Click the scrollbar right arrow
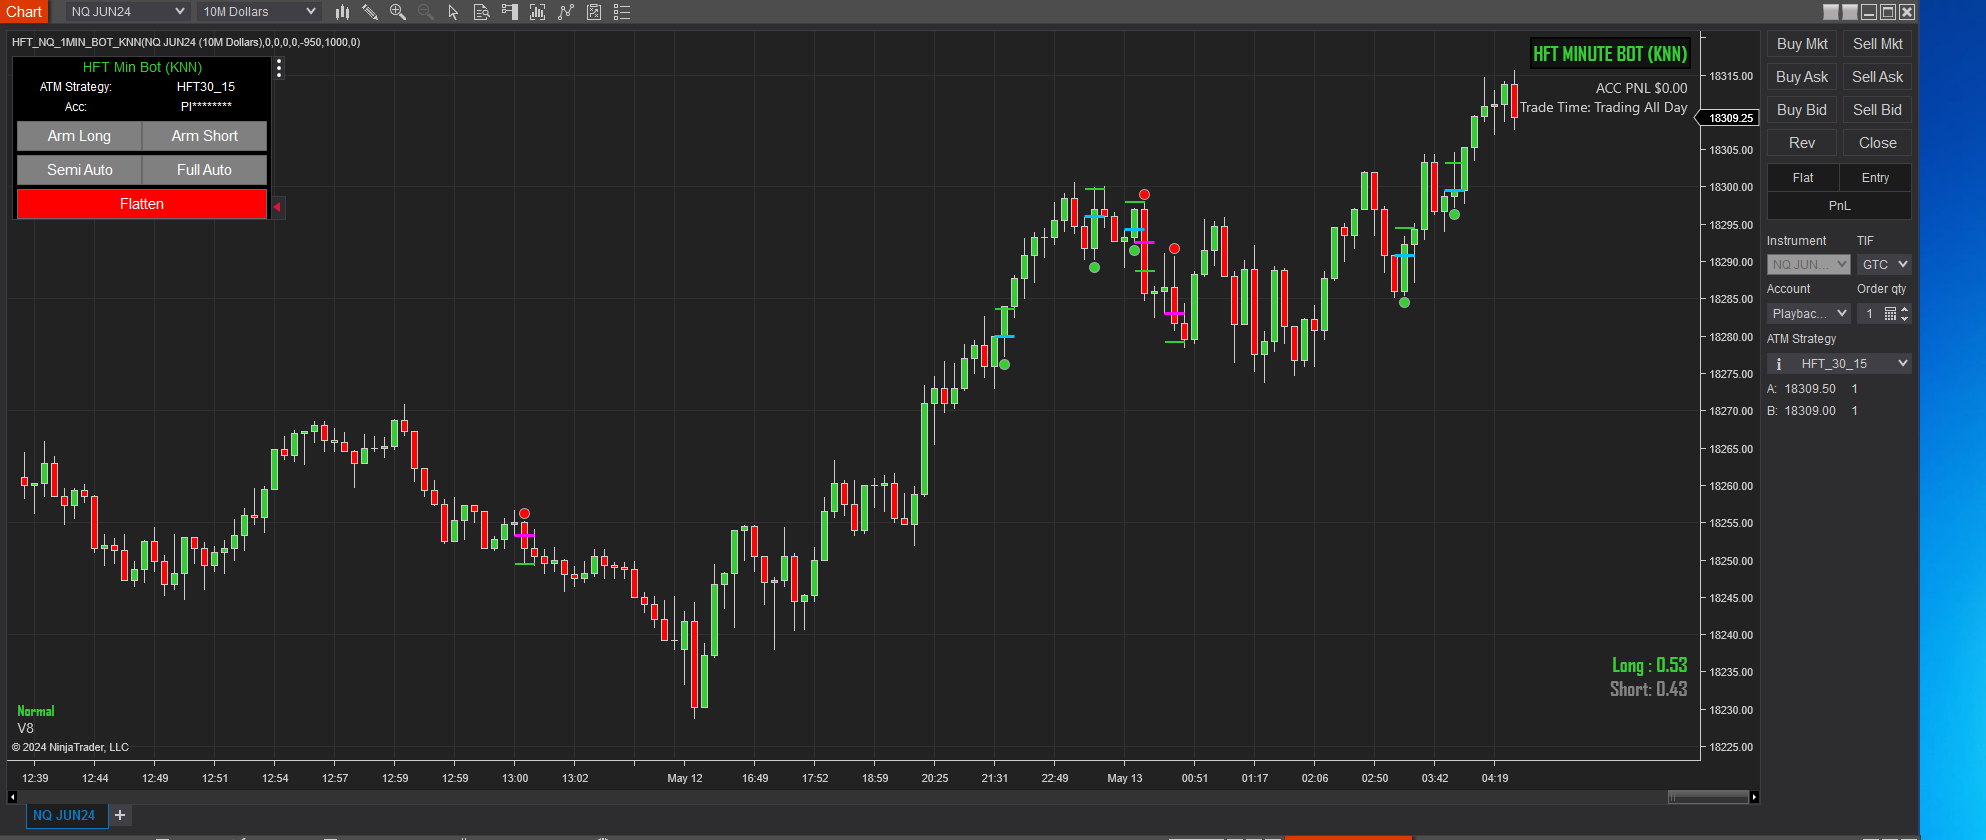Viewport: 1986px width, 840px height. tap(1754, 797)
